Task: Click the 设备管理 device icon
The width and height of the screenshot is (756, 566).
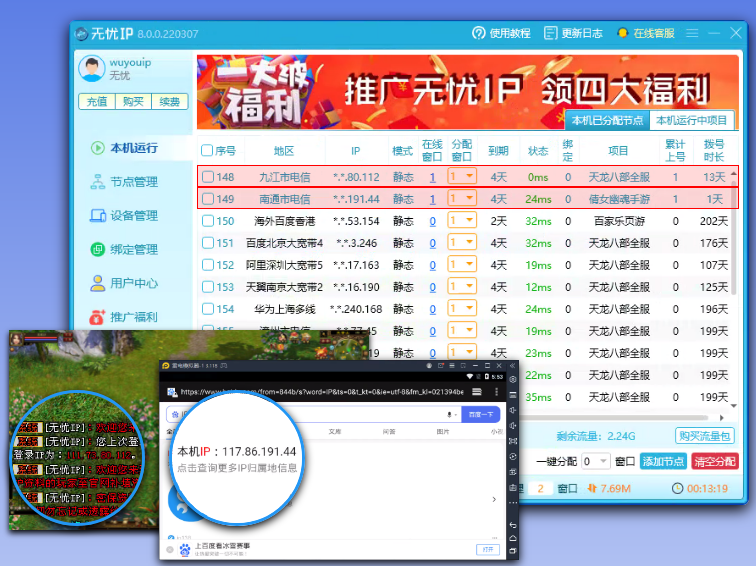Action: tap(97, 216)
